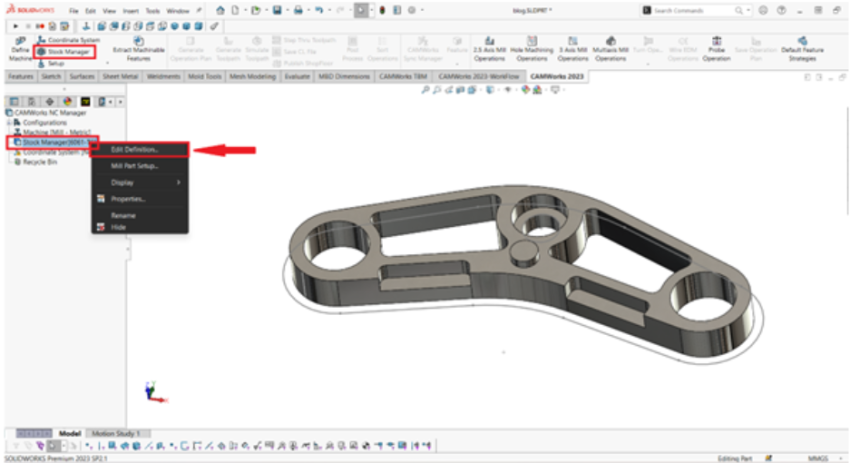Open the Motion Study 1 tab
This screenshot has width=850, height=463.
(x=118, y=433)
